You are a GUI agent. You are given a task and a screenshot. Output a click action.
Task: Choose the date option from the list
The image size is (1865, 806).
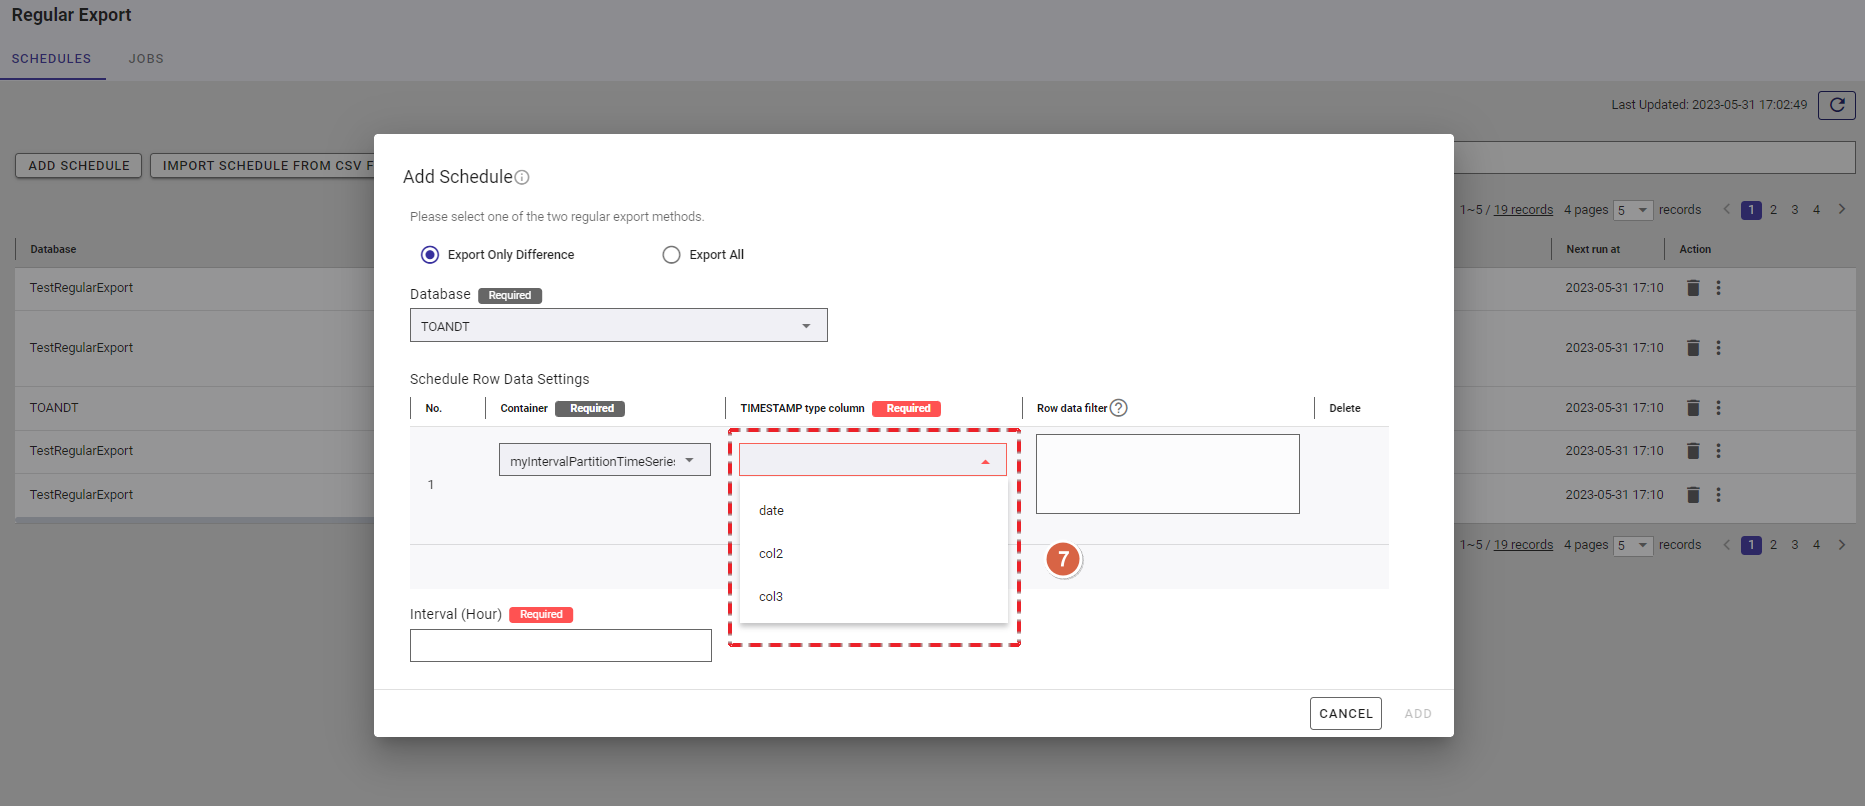point(771,511)
